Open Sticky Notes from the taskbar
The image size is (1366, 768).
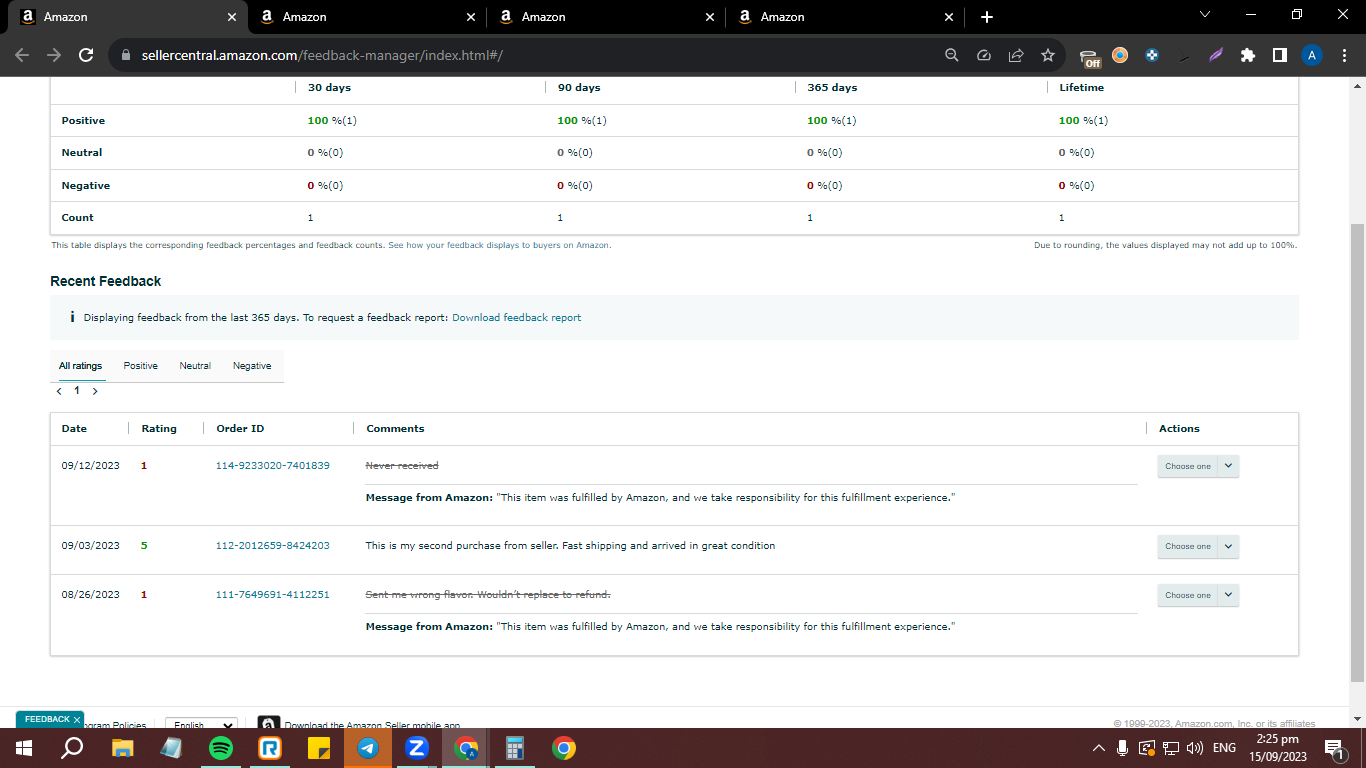(x=319, y=748)
